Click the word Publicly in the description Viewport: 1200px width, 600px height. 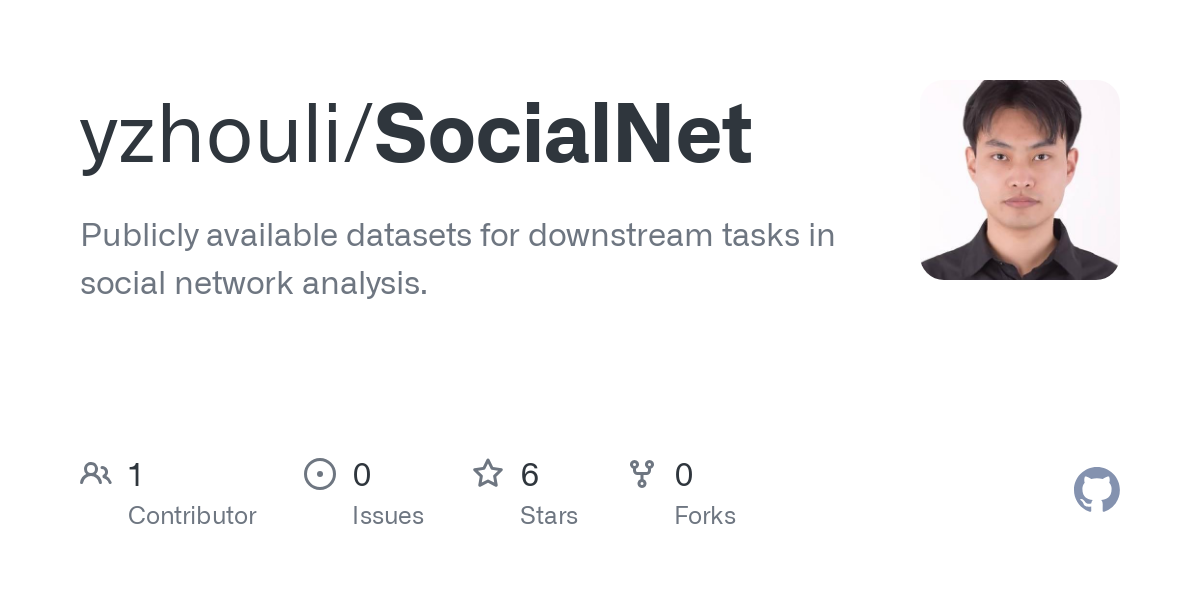138,236
